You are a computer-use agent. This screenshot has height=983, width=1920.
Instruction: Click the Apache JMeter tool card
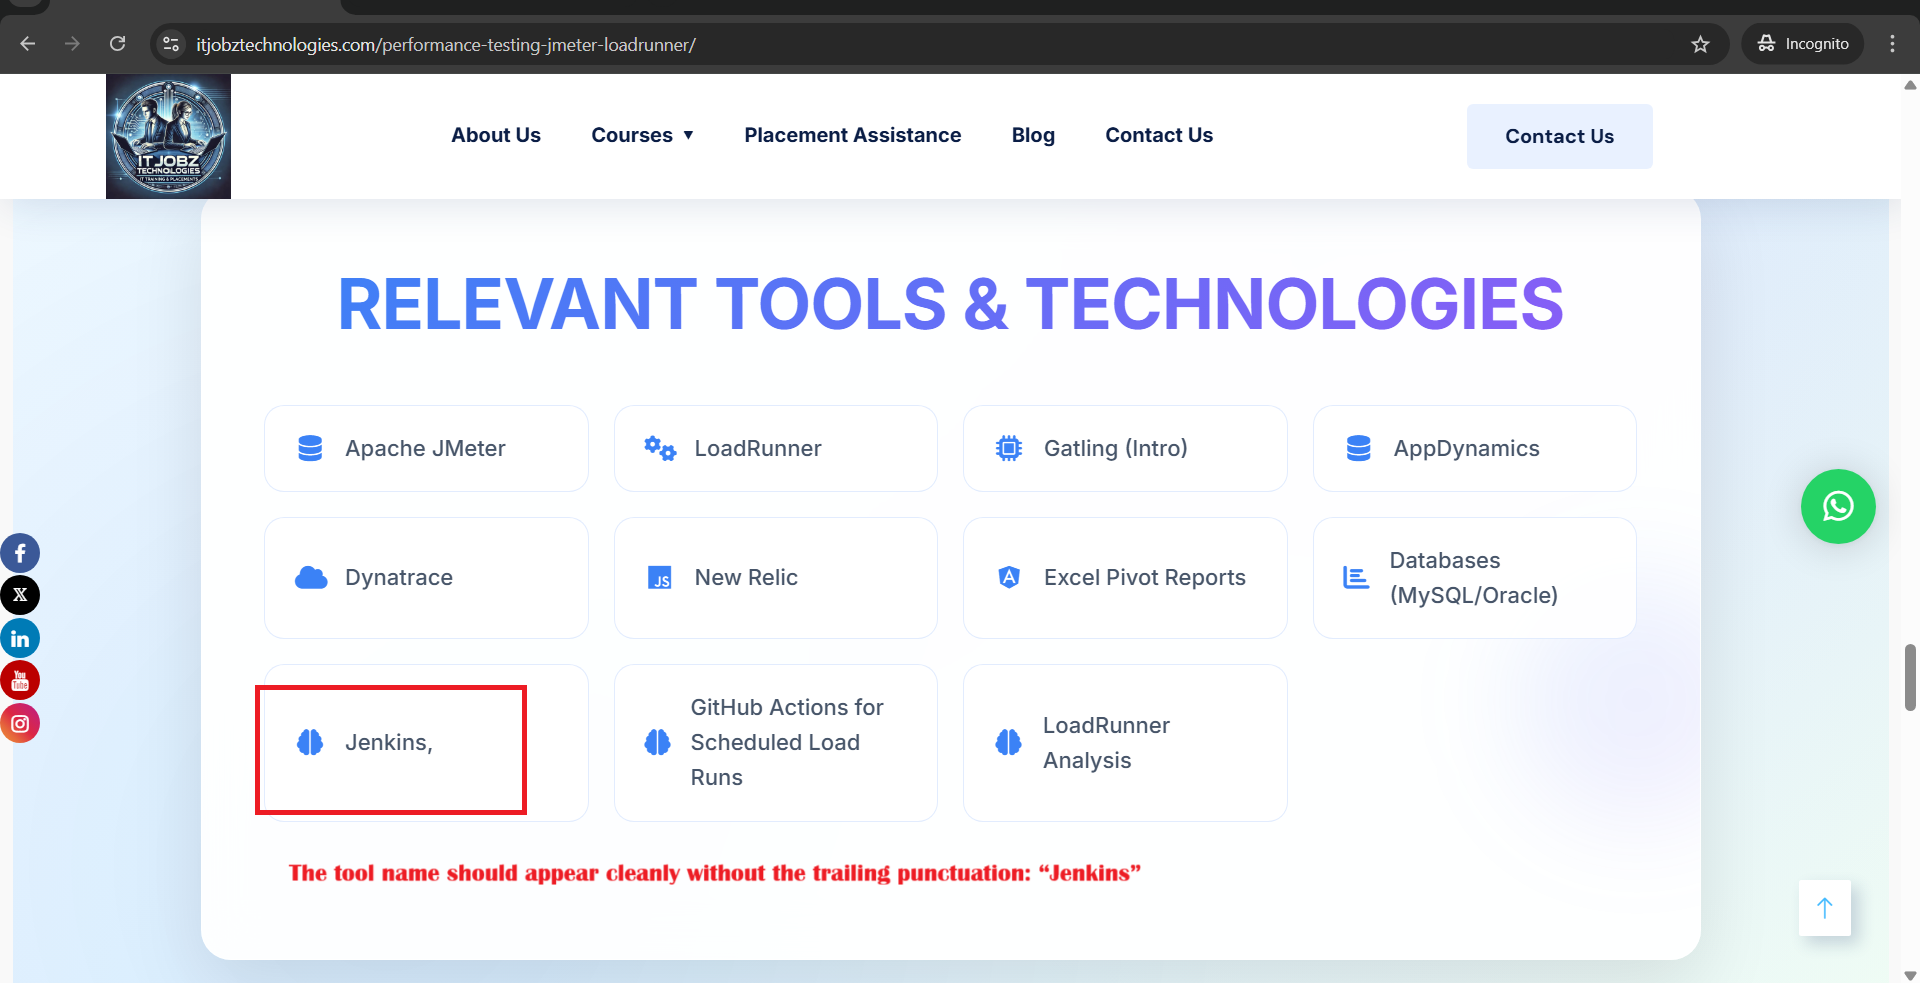click(x=426, y=449)
